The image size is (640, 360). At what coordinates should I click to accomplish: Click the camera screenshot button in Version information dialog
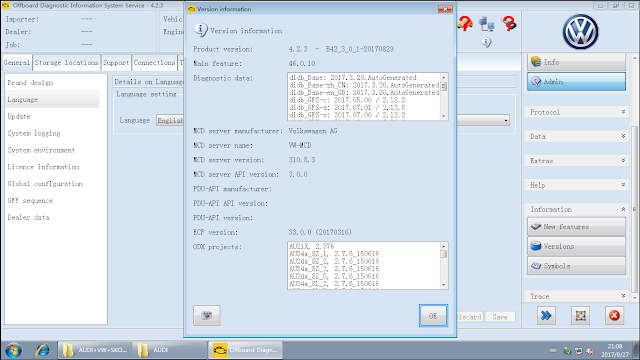click(207, 316)
